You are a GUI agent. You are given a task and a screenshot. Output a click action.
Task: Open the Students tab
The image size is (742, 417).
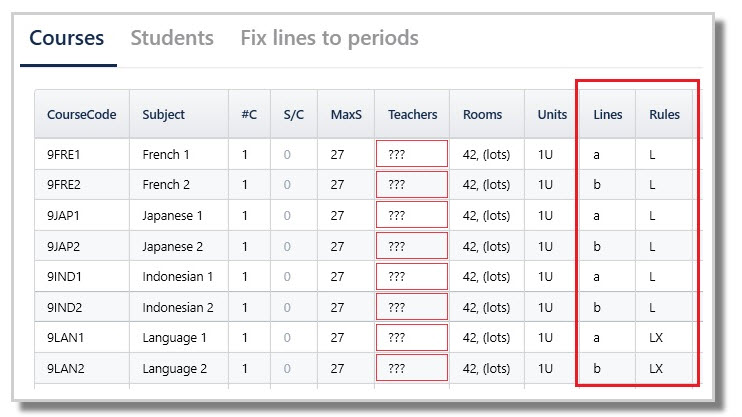click(x=172, y=39)
